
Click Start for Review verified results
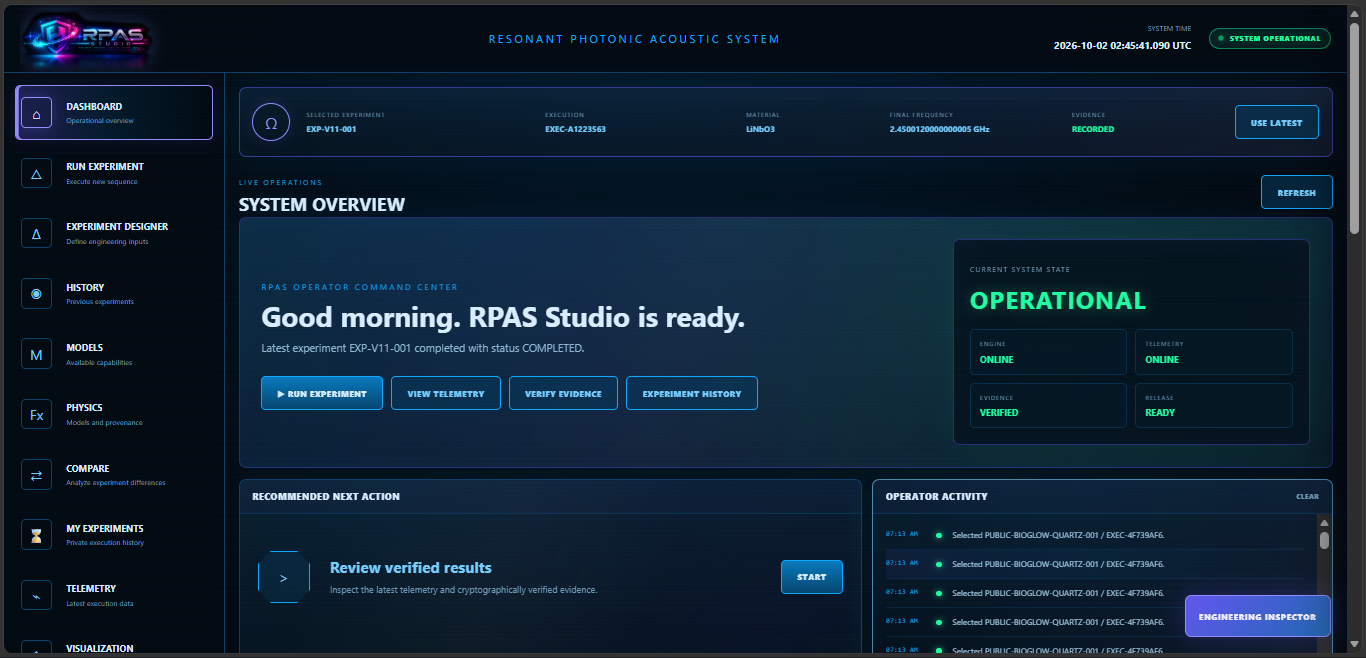(812, 577)
